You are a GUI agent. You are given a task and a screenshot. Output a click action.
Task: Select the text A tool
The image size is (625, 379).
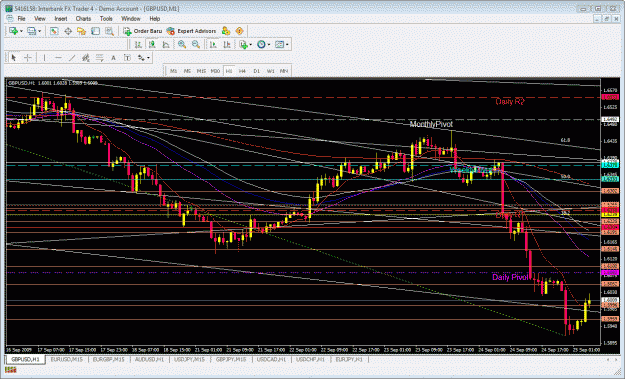[113, 58]
